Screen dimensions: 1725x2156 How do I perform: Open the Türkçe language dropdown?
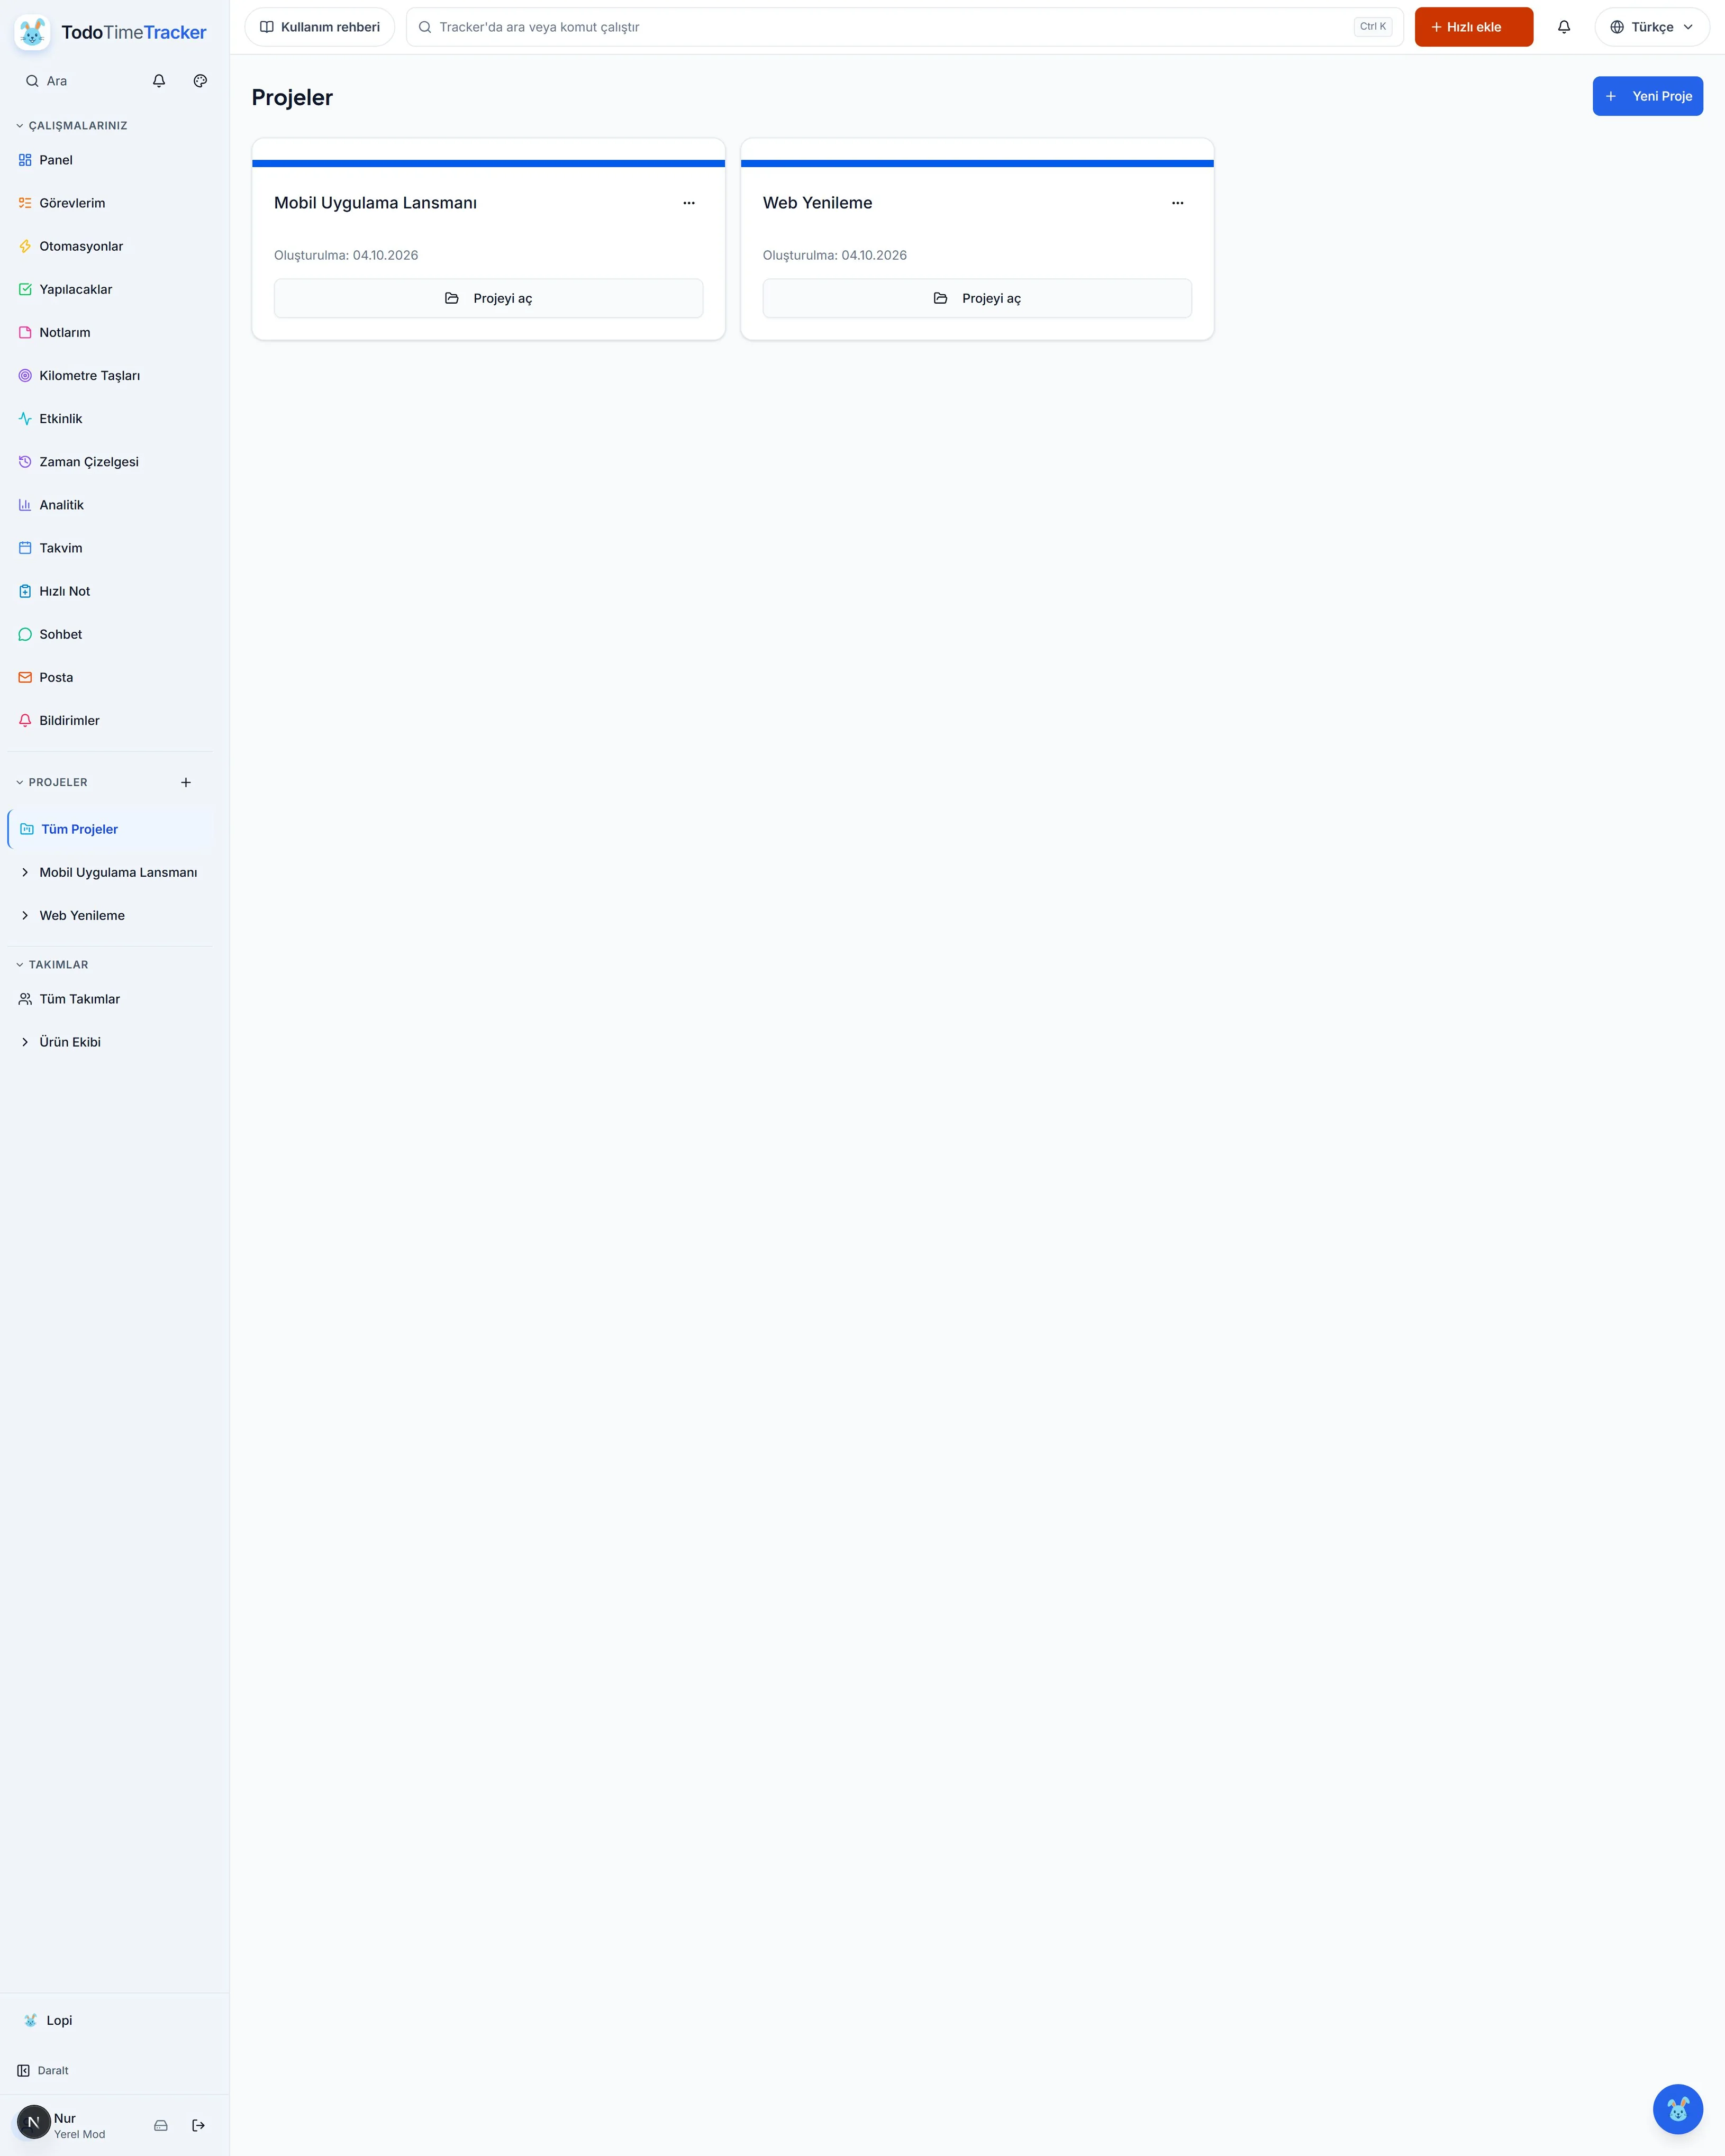click(1651, 27)
